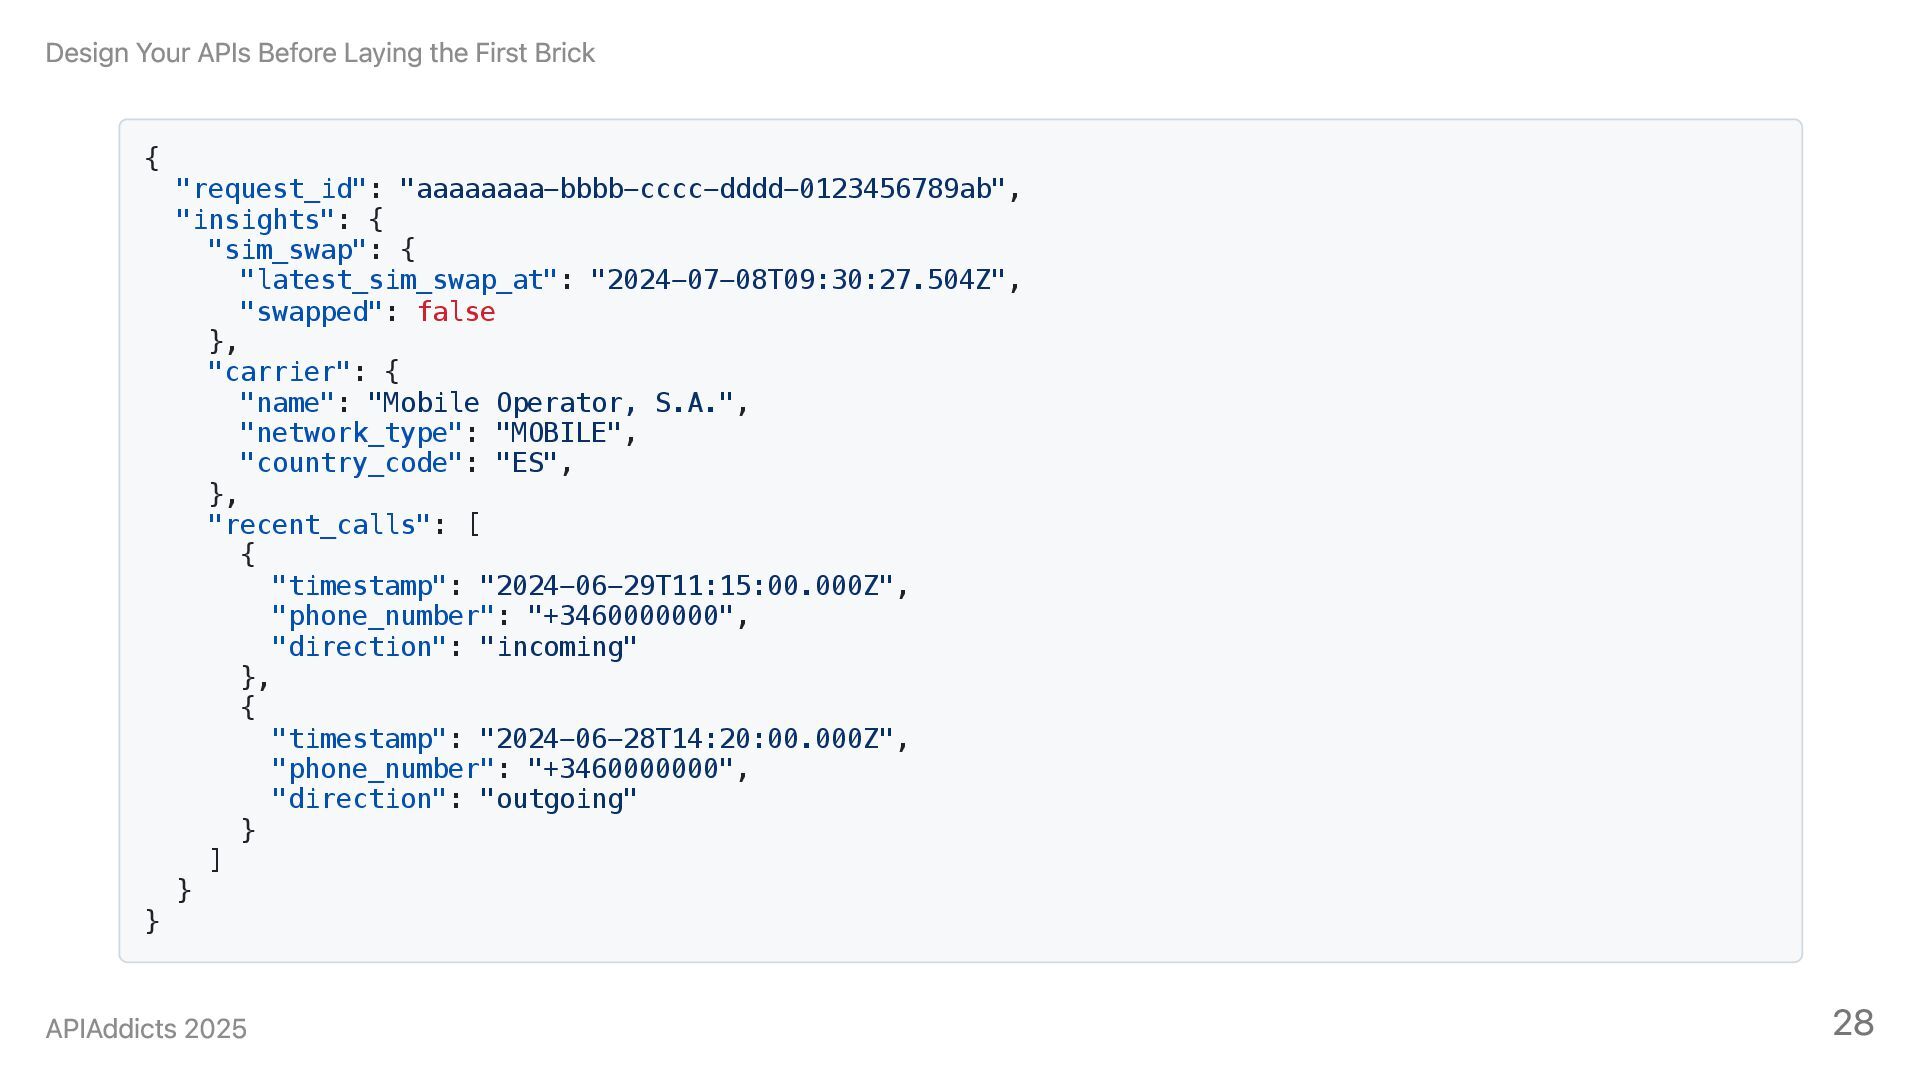Select the "latest_sim_swap_at" key
The height and width of the screenshot is (1080, 1920).
click(400, 280)
